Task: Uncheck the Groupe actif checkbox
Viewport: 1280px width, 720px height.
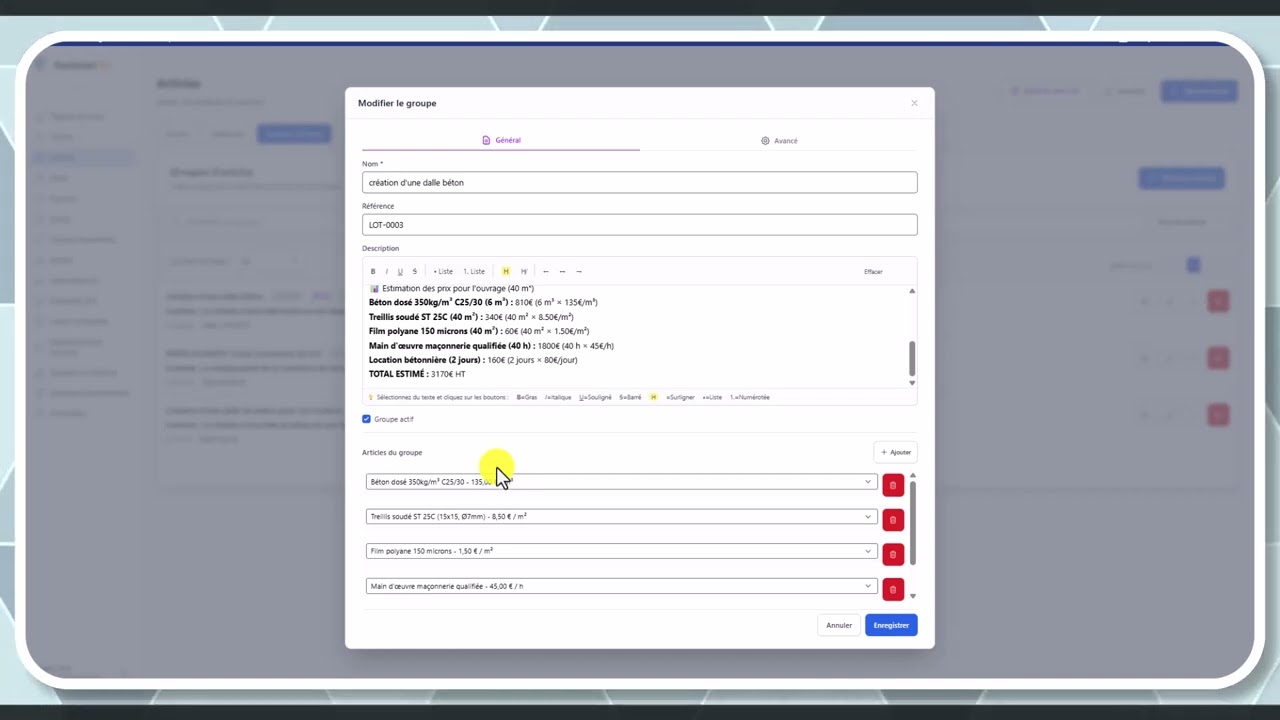Action: [x=366, y=419]
